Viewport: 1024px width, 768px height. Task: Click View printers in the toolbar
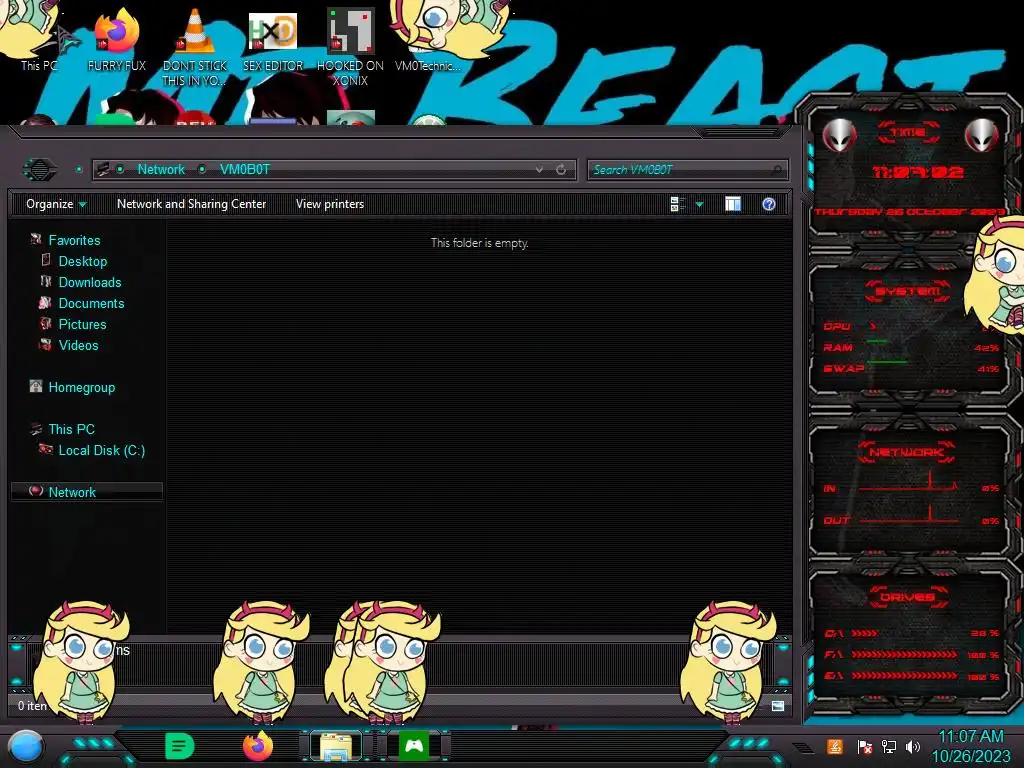330,204
